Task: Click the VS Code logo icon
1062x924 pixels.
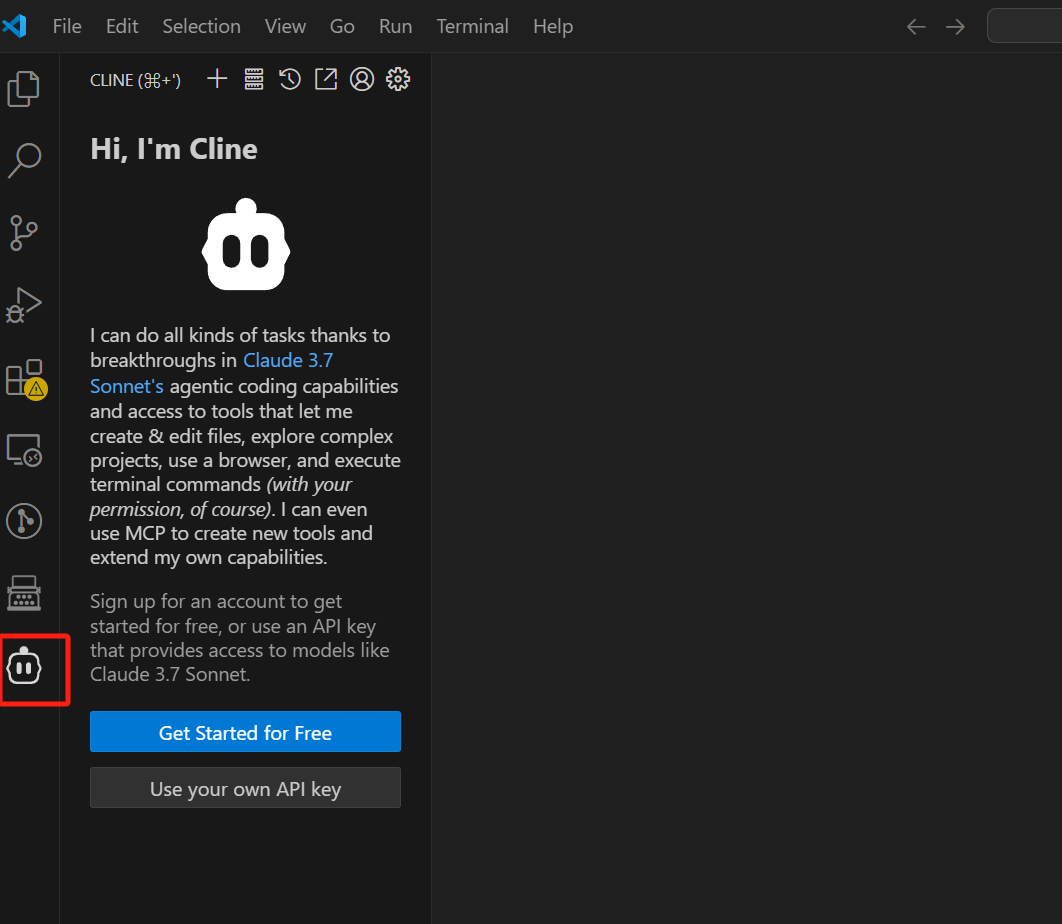Action: point(14,26)
